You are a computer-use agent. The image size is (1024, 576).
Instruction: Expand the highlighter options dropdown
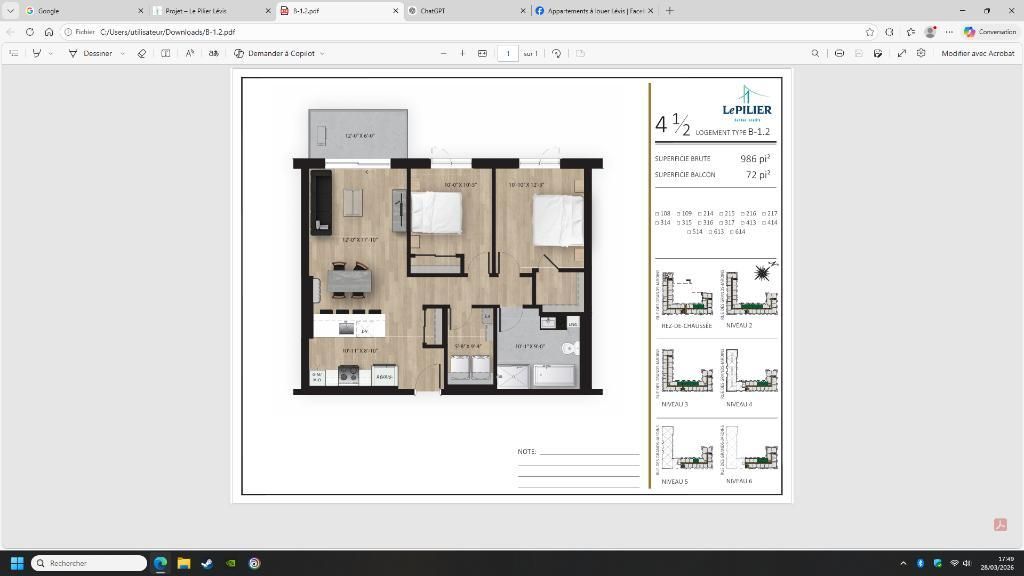pyautogui.click(x=50, y=53)
